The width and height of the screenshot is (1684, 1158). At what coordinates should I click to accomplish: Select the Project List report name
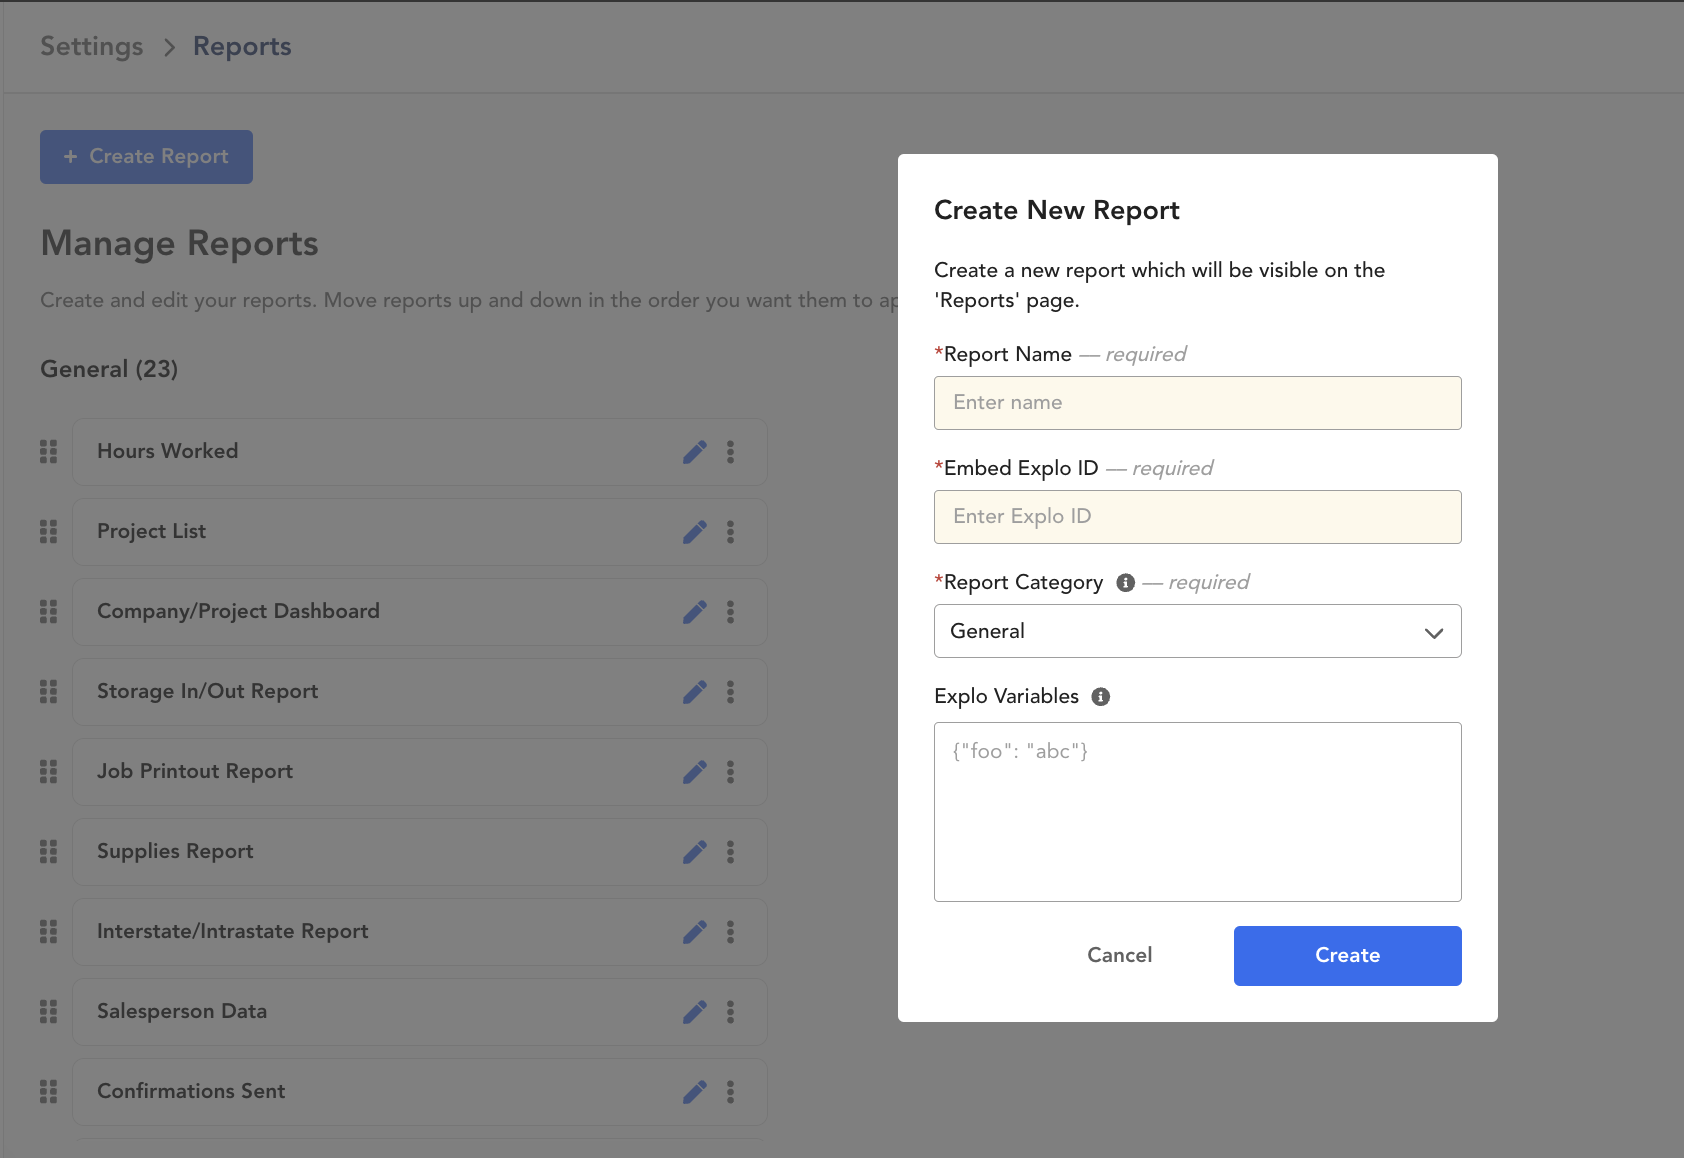pos(152,531)
